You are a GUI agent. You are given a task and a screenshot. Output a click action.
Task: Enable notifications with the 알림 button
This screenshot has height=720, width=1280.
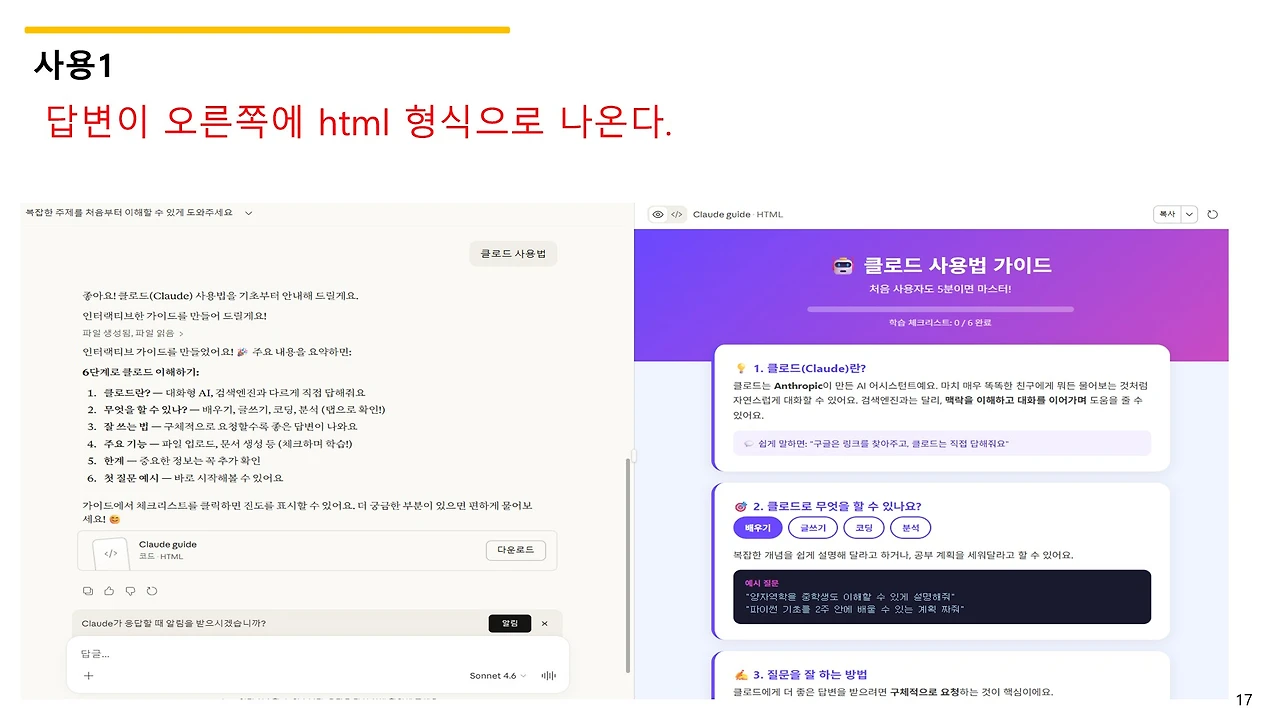510,623
